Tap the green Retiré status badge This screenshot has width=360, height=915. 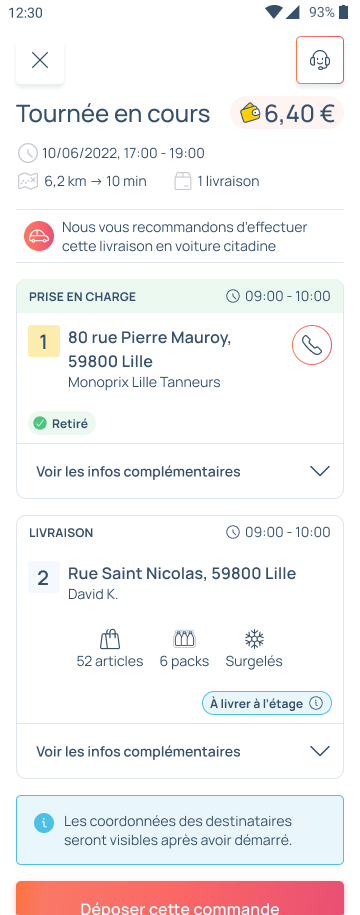(62, 424)
